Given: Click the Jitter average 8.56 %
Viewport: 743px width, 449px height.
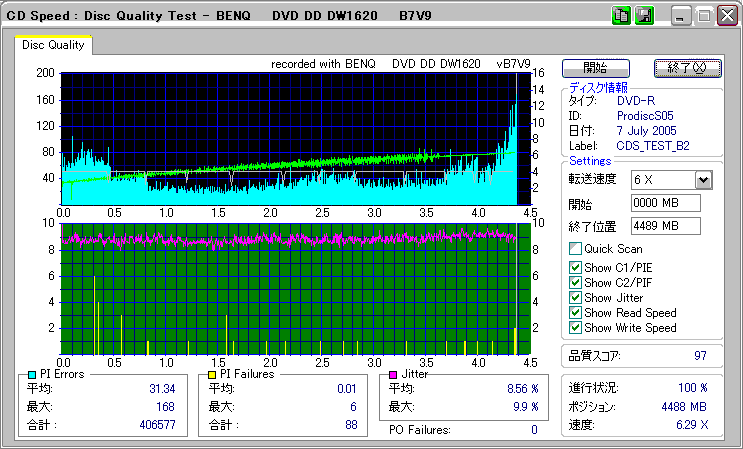Looking at the screenshot, I should (523, 389).
